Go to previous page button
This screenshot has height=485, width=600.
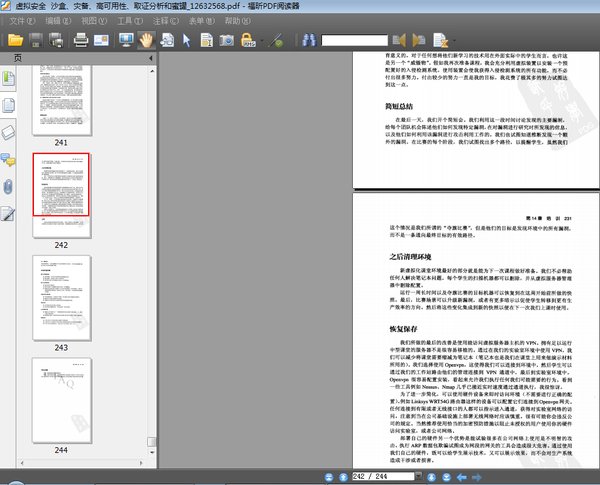click(x=343, y=477)
